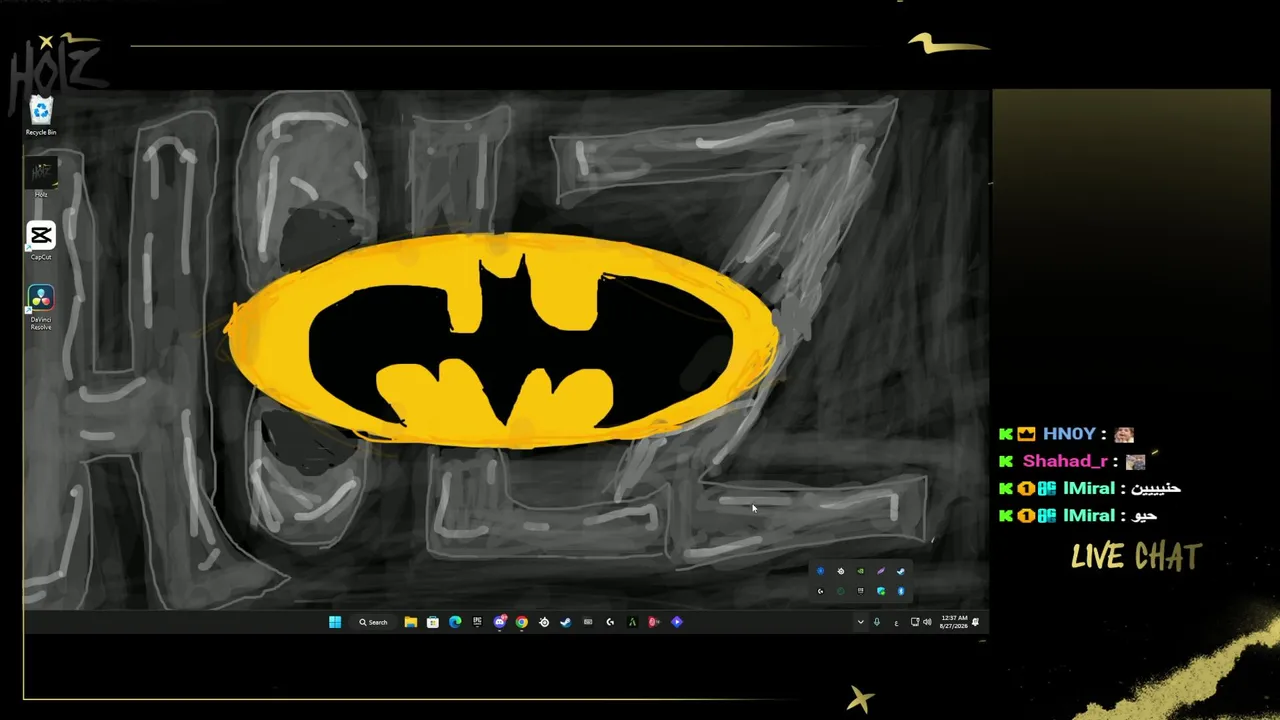Open the DaVinci Resolve desktop shortcut

pos(41,308)
